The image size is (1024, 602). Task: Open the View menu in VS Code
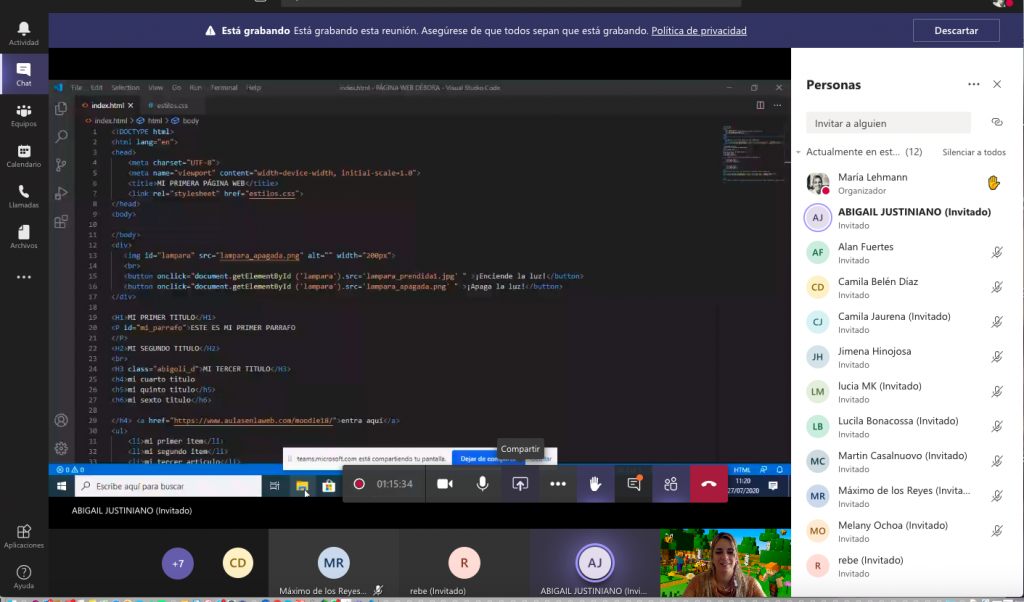coord(157,86)
